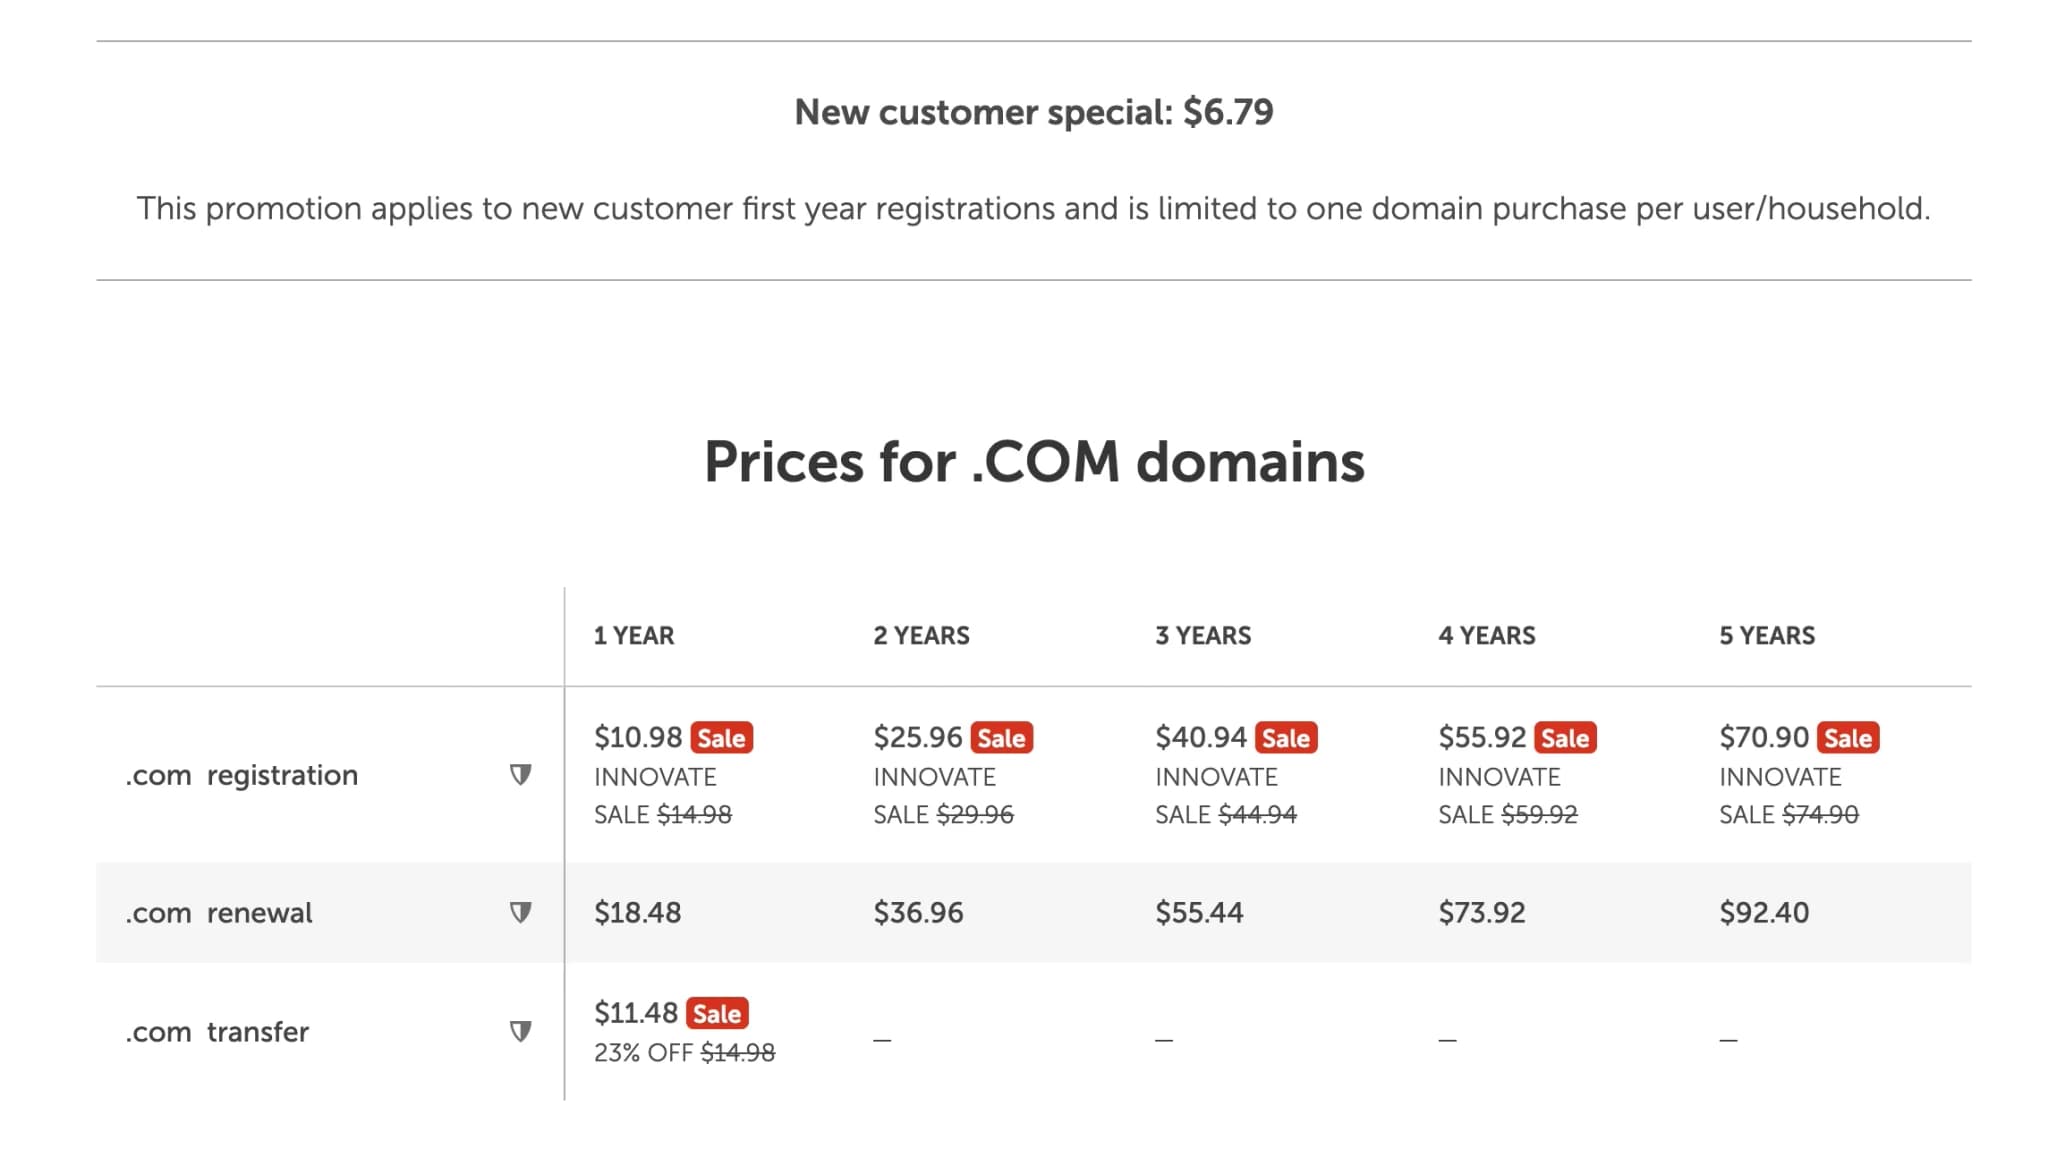The height and width of the screenshot is (1149, 2048).
Task: Select the 1 YEAR column header
Action: click(x=634, y=636)
